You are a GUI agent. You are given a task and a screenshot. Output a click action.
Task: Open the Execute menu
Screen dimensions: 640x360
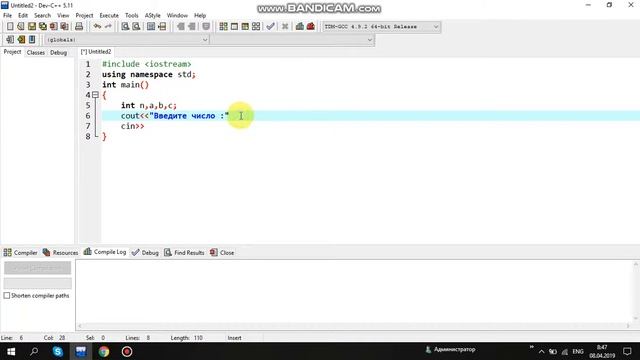(109, 16)
